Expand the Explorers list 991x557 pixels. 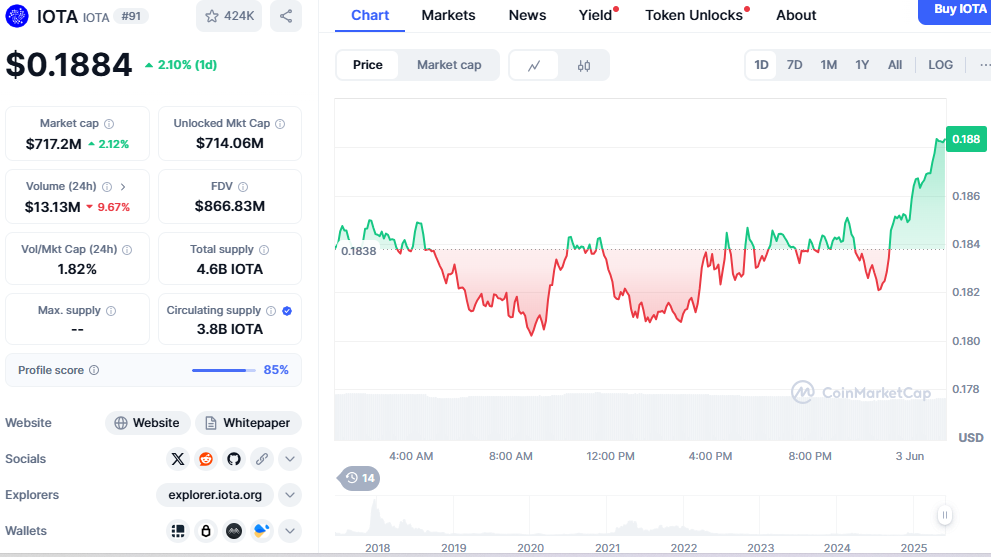(289, 495)
